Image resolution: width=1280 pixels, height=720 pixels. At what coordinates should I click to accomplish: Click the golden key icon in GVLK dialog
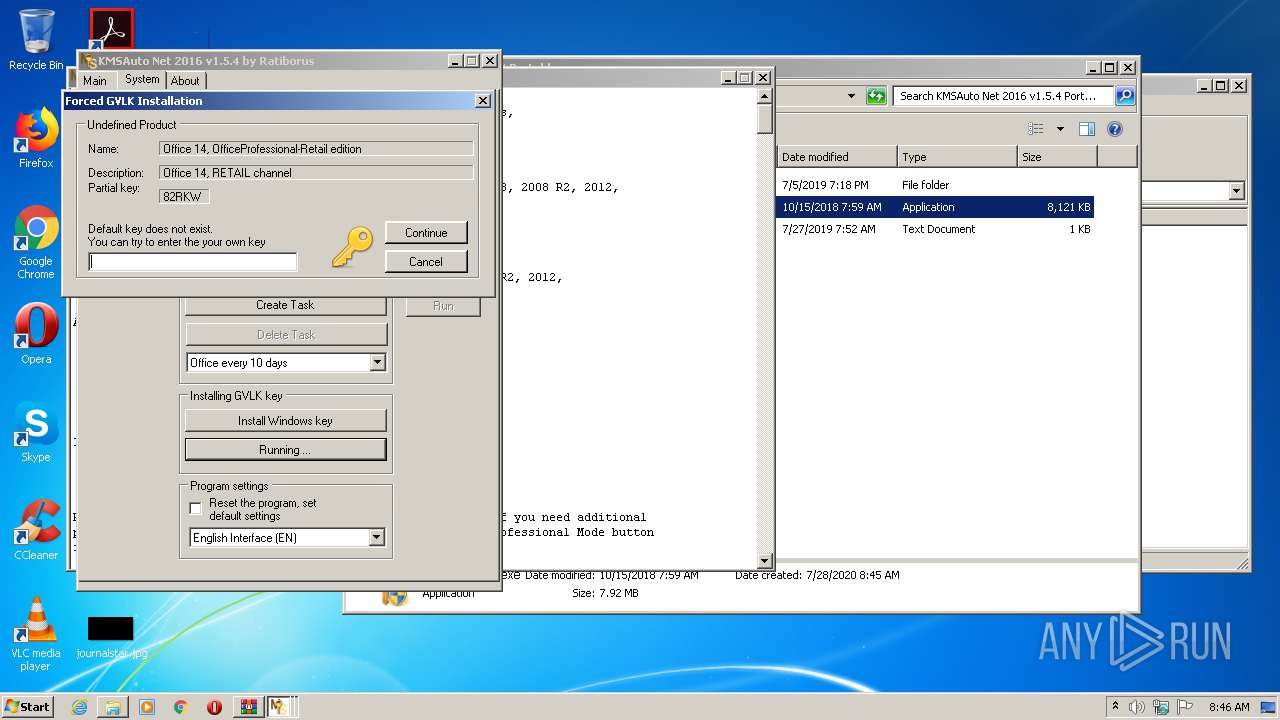pos(351,246)
